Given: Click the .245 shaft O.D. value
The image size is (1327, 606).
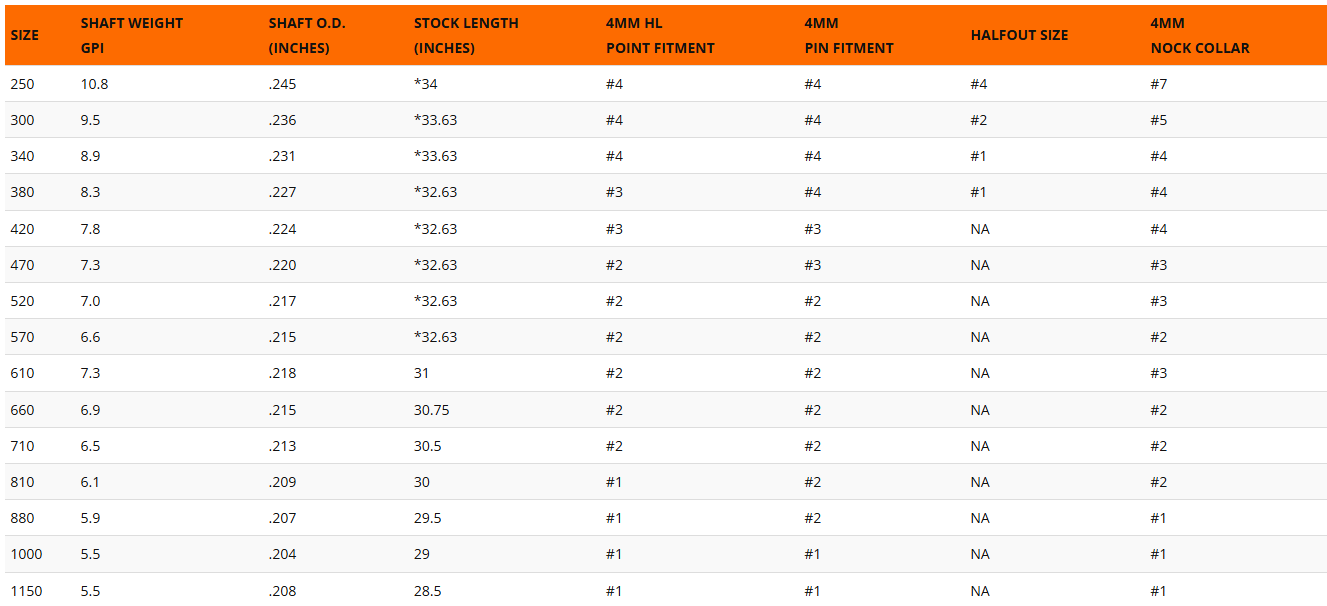Looking at the screenshot, I should pyautogui.click(x=282, y=84).
